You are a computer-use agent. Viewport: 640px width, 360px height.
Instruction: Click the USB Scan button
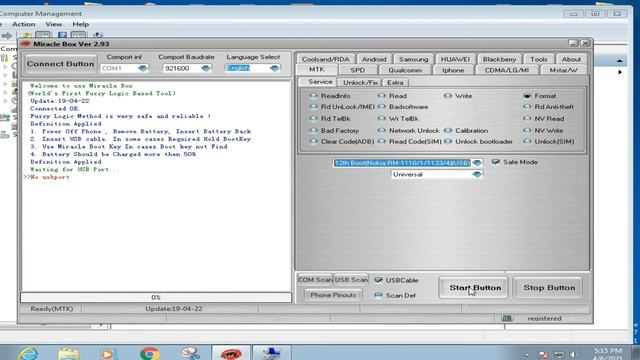pyautogui.click(x=351, y=280)
